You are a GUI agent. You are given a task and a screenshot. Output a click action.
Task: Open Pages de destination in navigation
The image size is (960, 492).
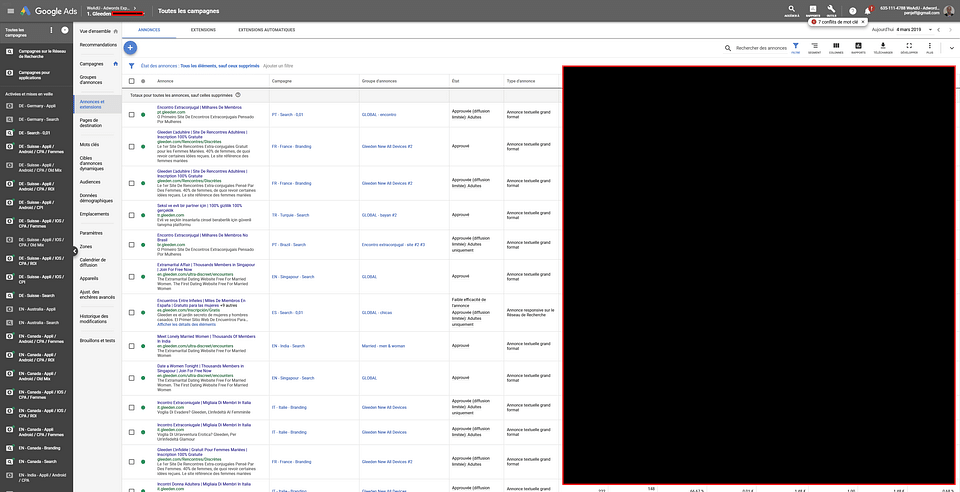tap(91, 122)
